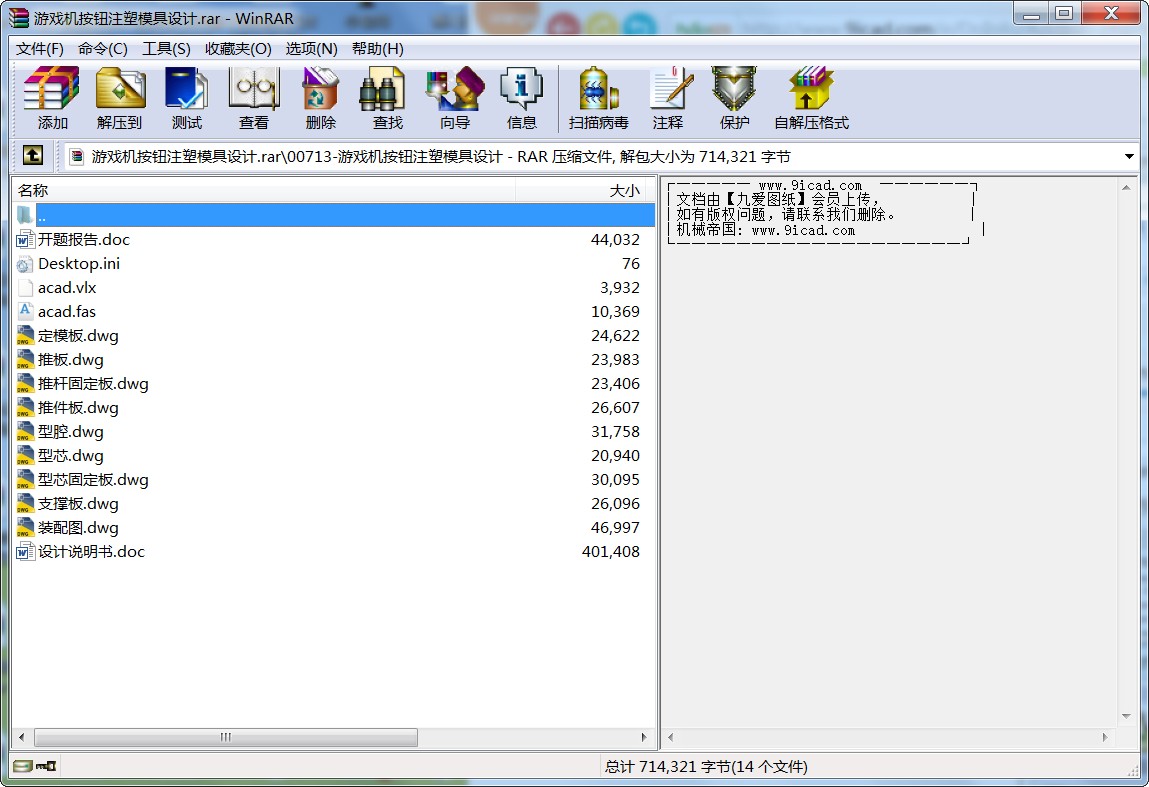The height and width of the screenshot is (787, 1149).
Task: Click the file list horizontal scrollbar thumb
Action: 225,738
